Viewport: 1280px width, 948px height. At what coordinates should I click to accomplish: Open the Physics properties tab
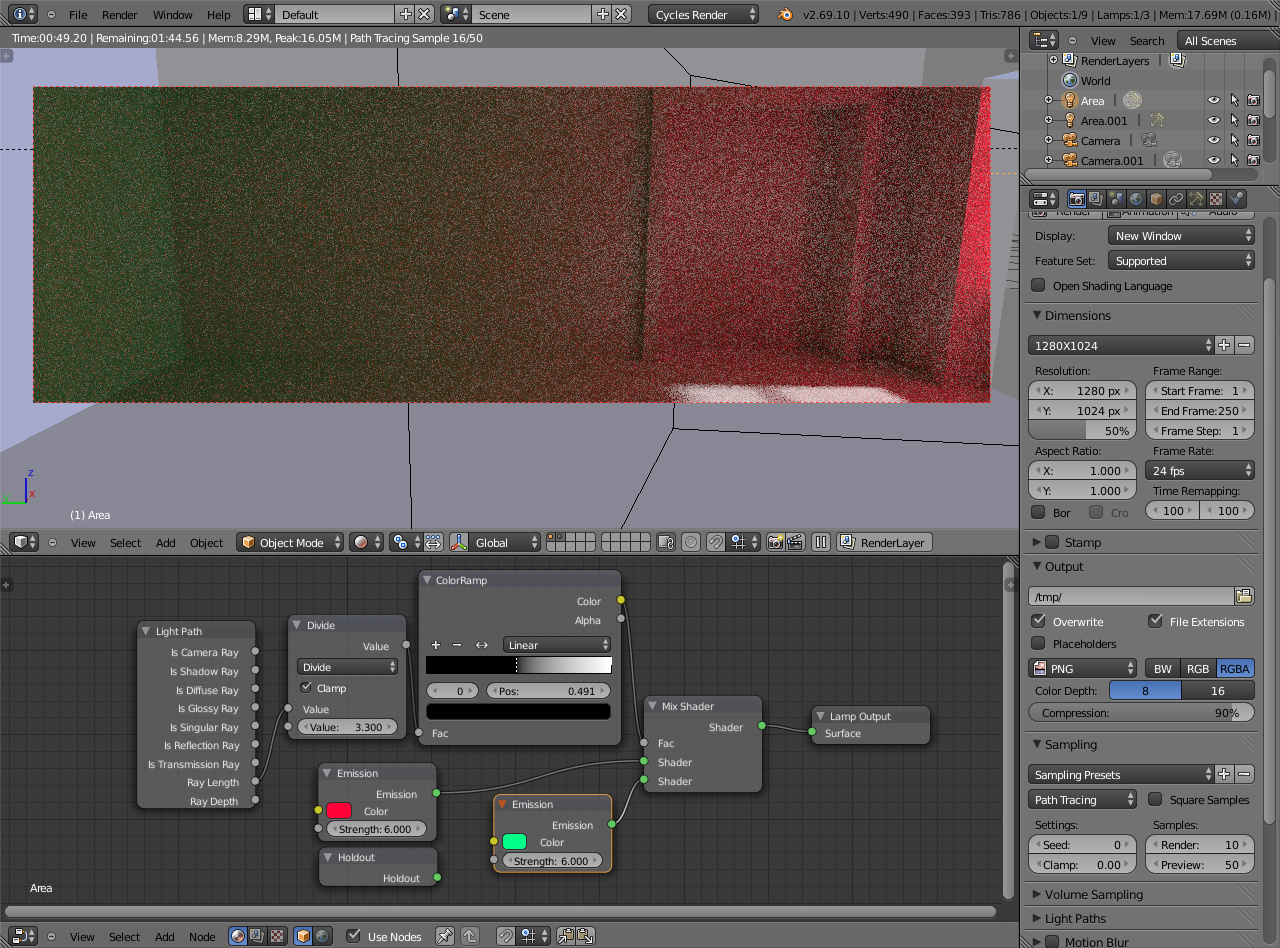point(1237,199)
